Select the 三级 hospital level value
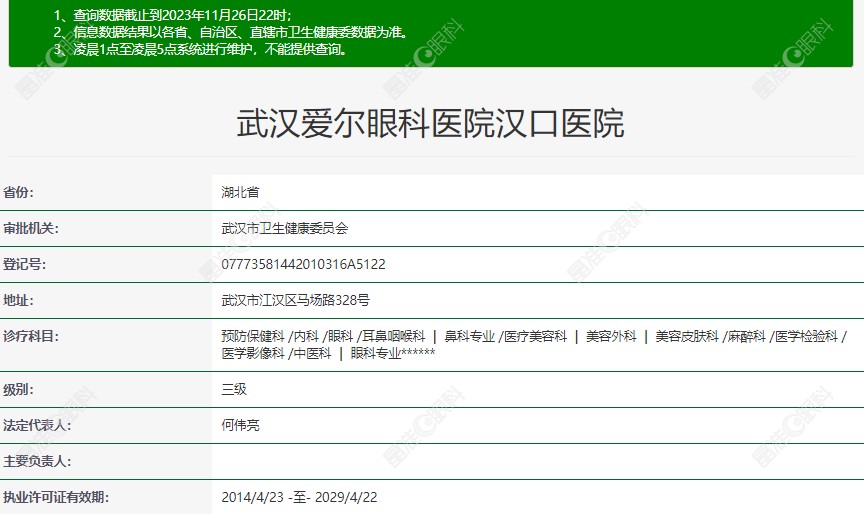Viewport: 864px width, 514px height. pos(234,389)
